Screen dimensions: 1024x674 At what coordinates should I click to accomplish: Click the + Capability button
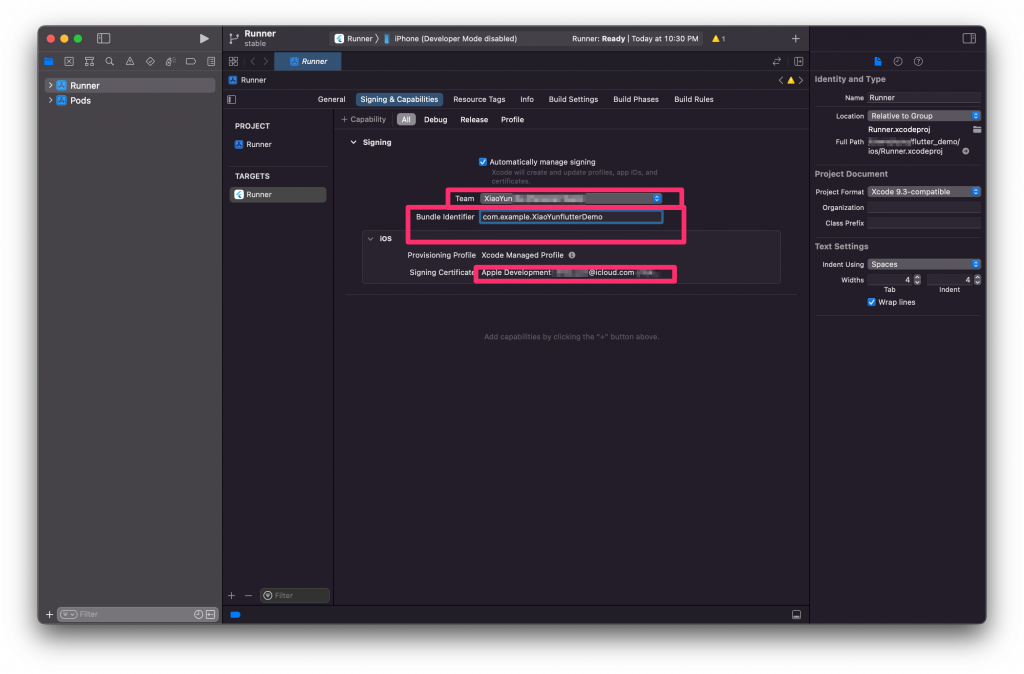pyautogui.click(x=364, y=120)
